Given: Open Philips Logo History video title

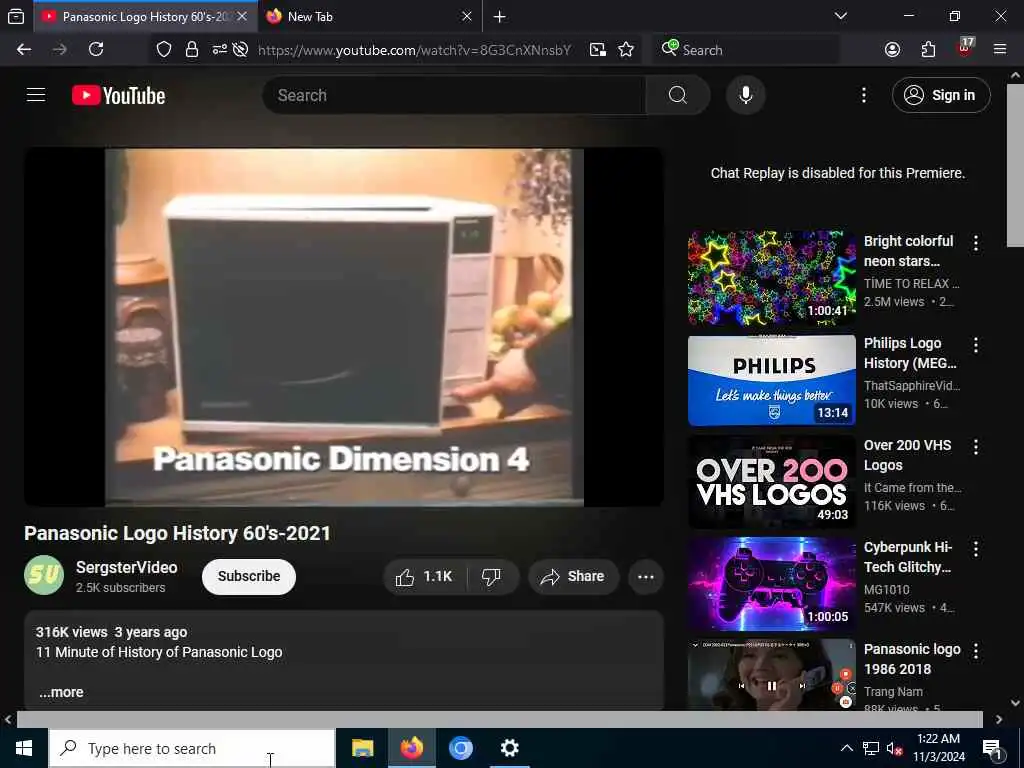Looking at the screenshot, I should point(910,353).
